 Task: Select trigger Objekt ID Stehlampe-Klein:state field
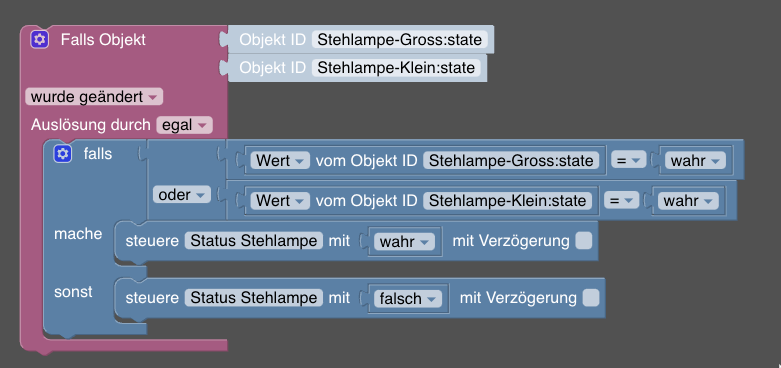pyautogui.click(x=396, y=68)
